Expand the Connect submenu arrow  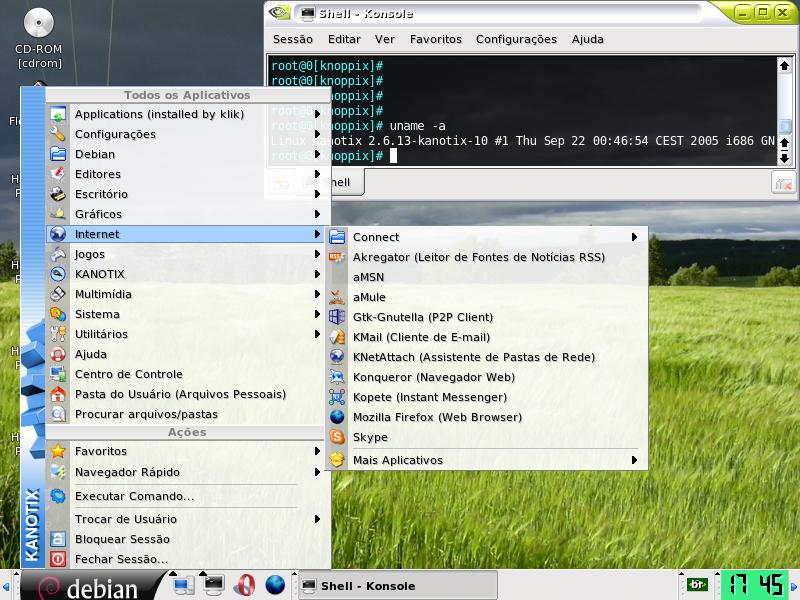coord(634,237)
